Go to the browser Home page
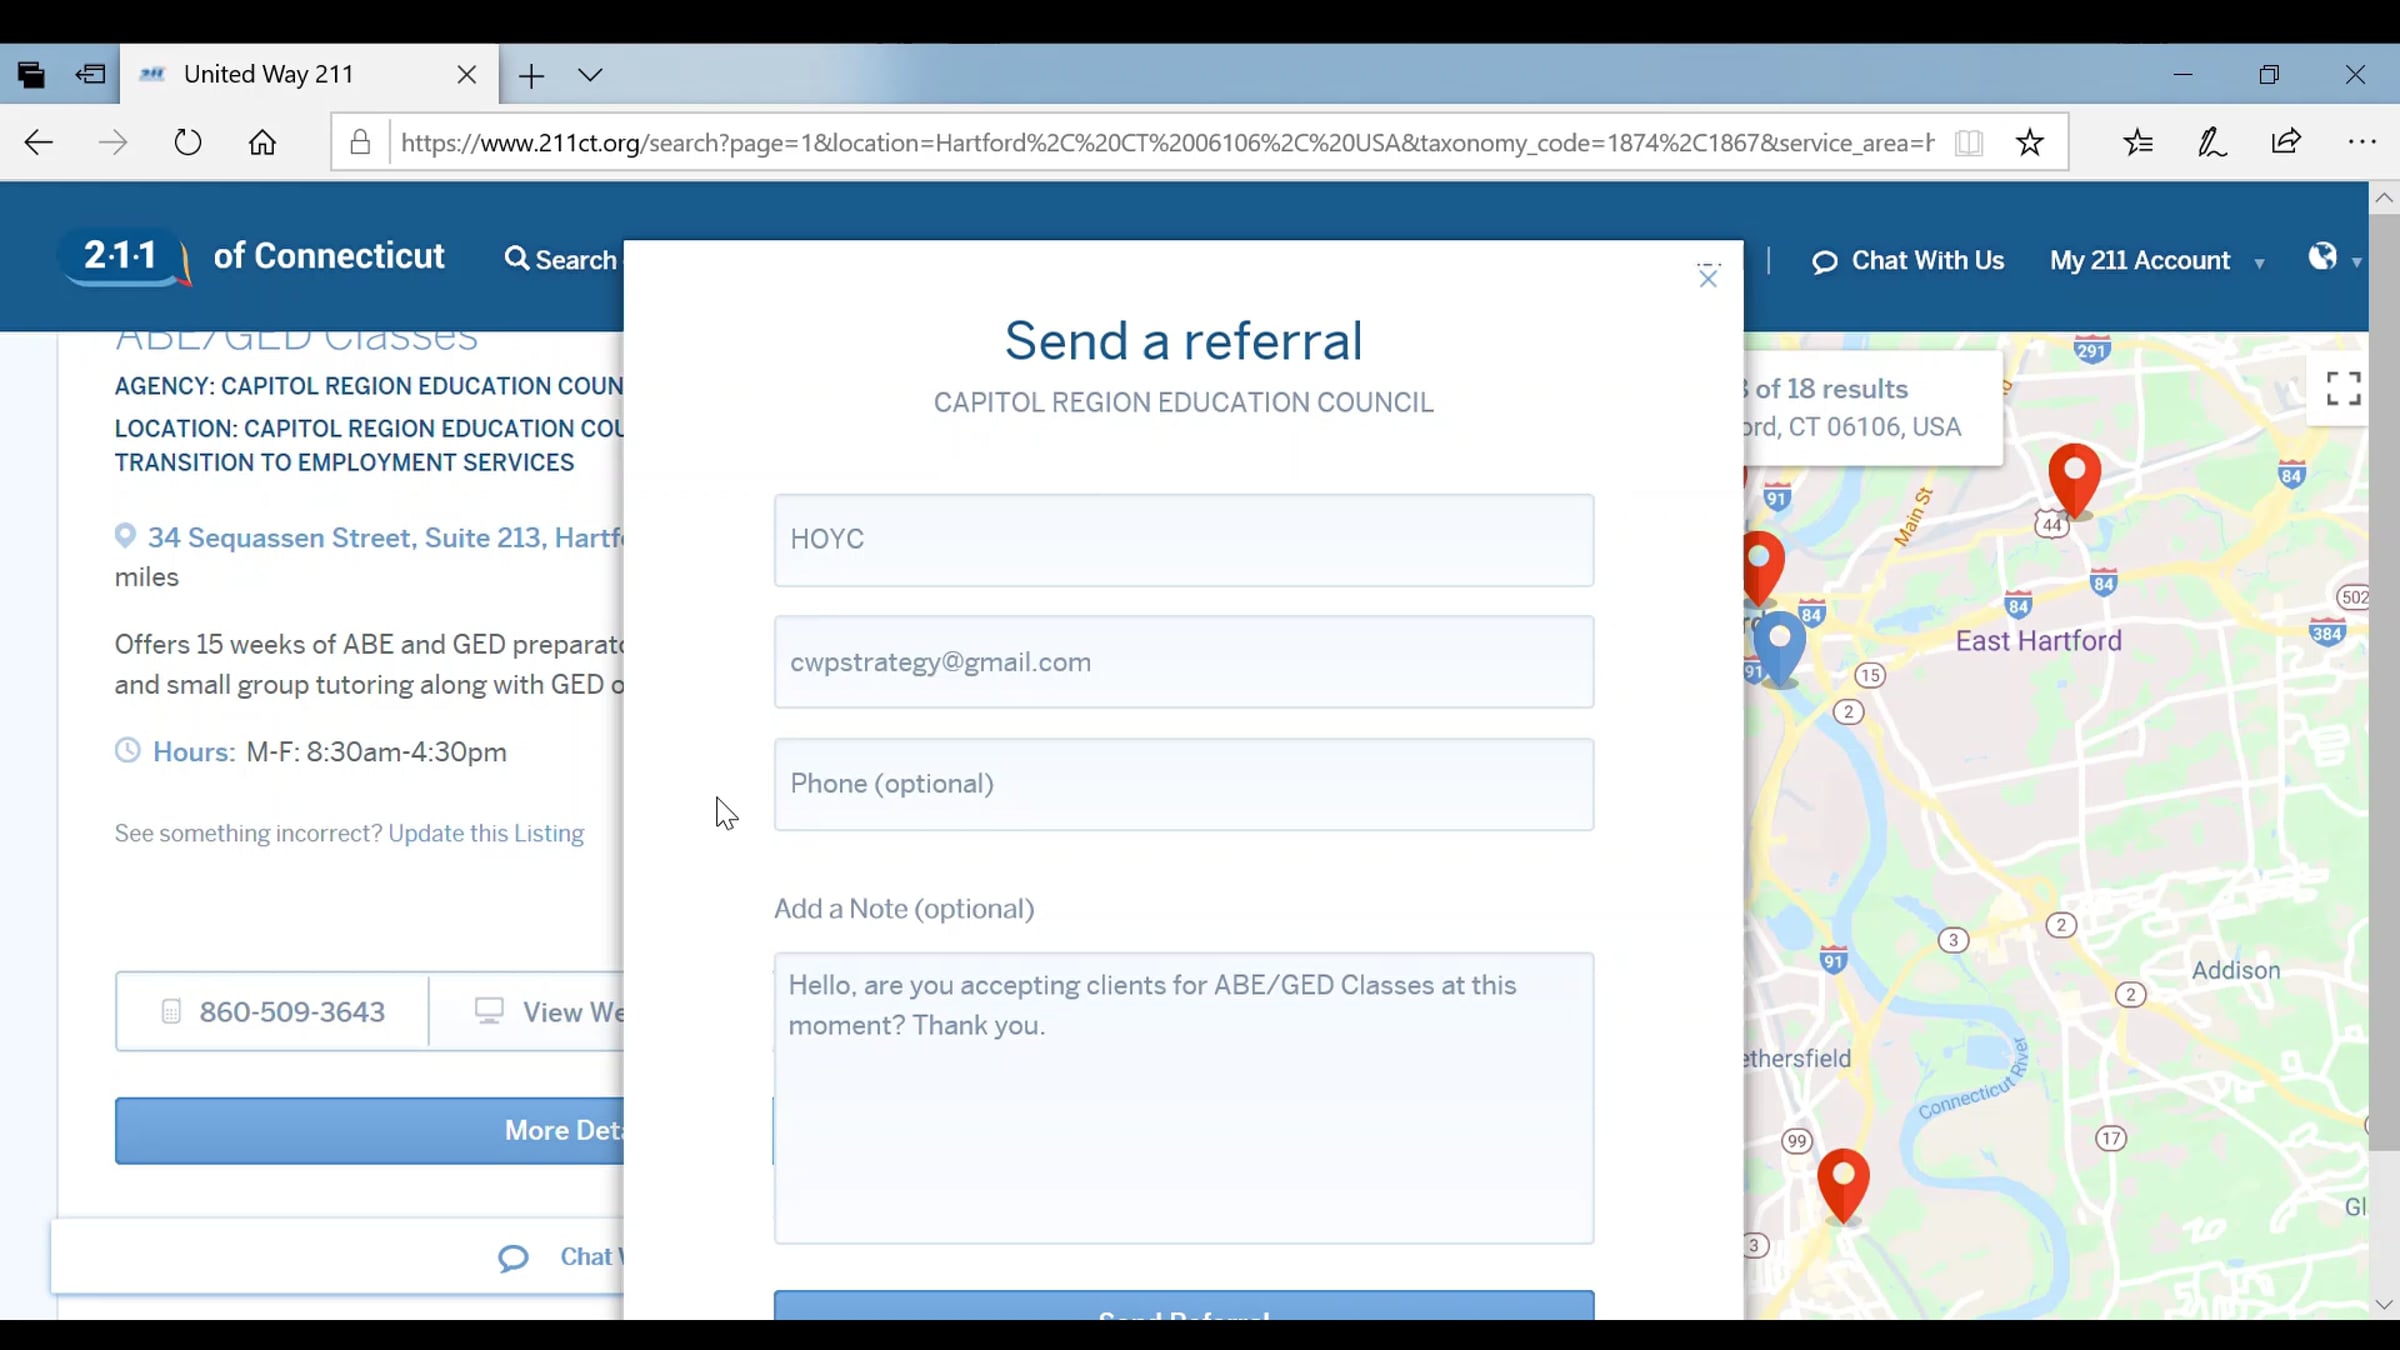 [x=262, y=143]
